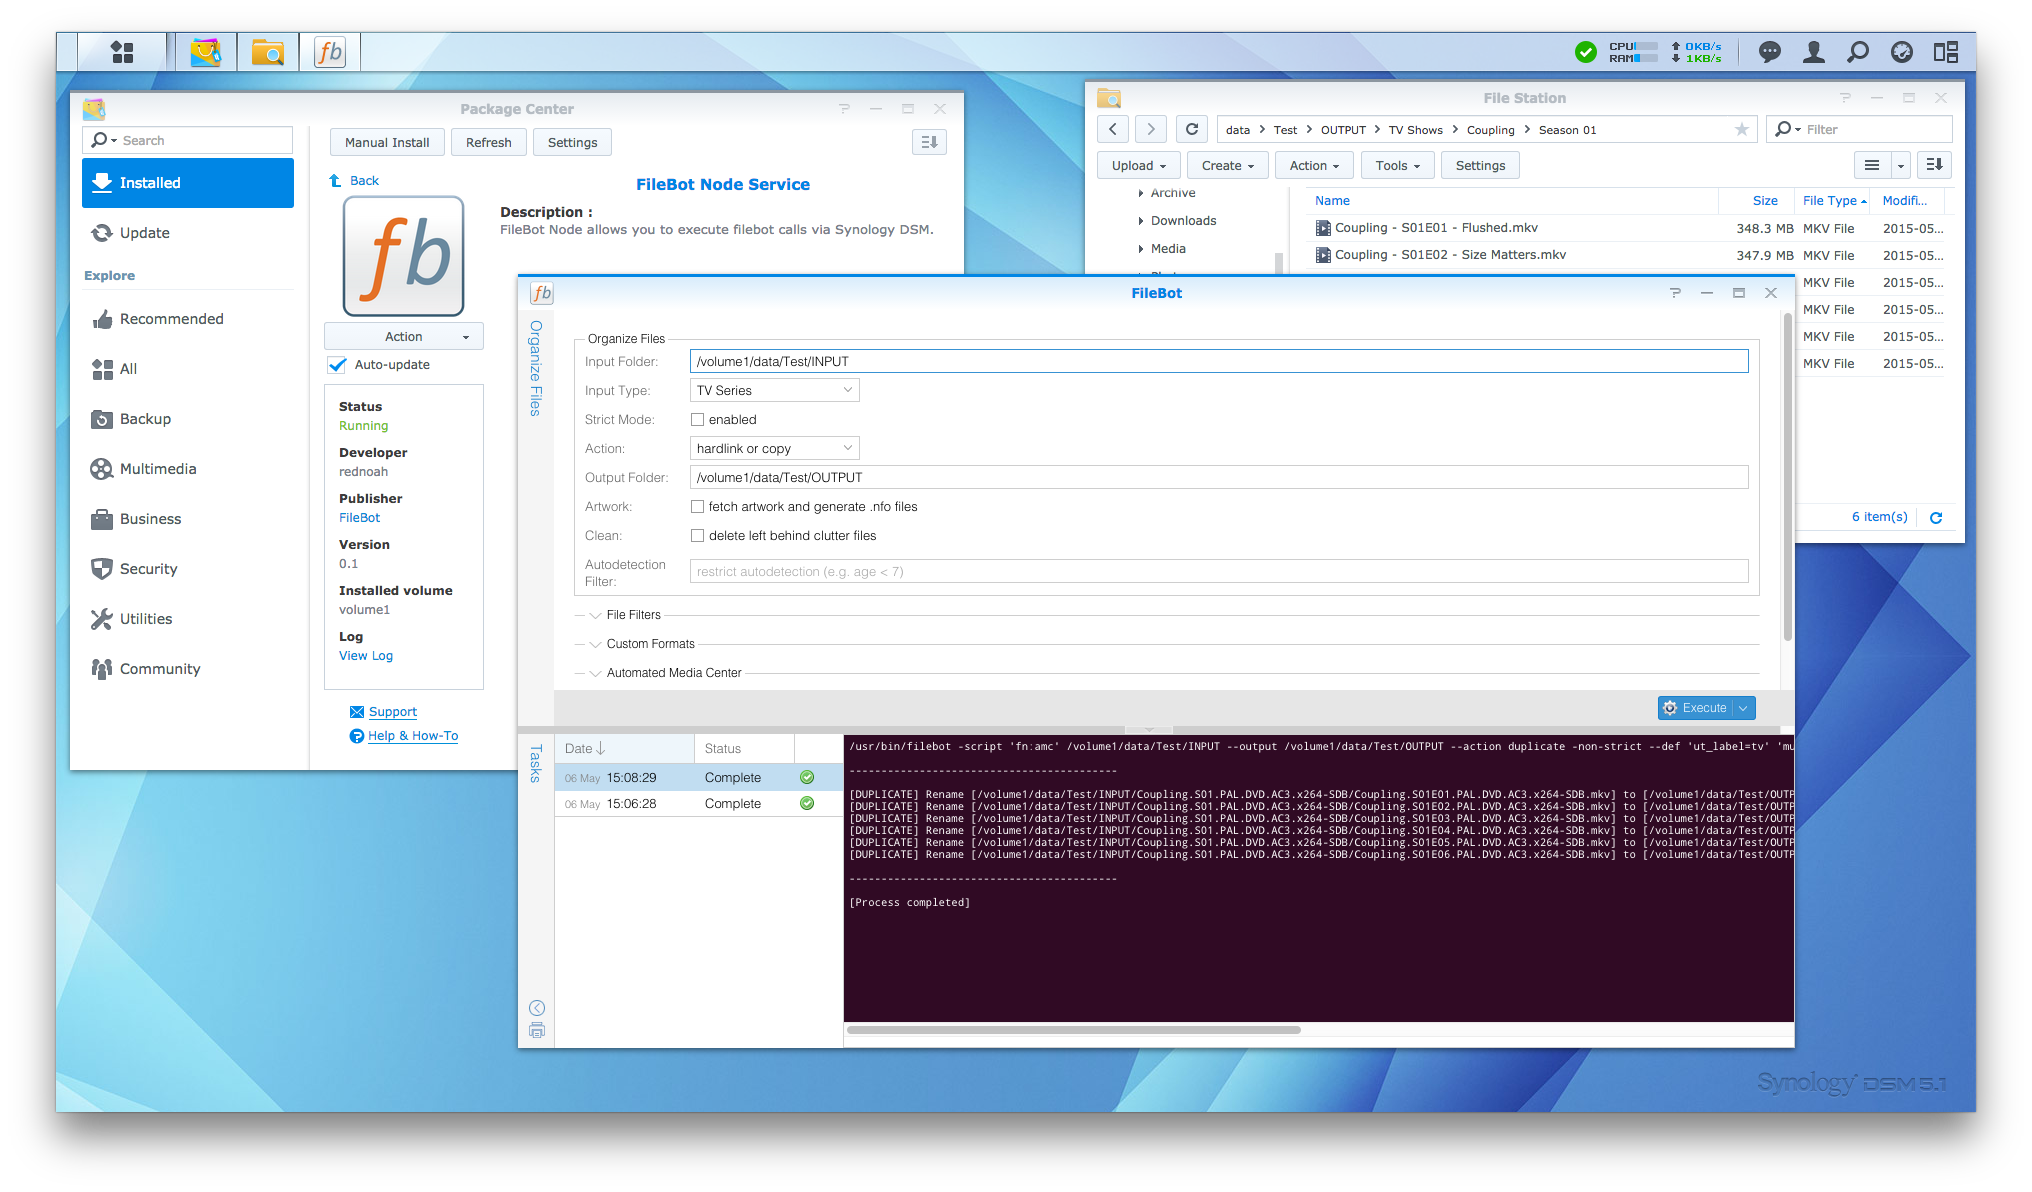
Task: Open the Tools menu in File Station
Action: point(1397,166)
